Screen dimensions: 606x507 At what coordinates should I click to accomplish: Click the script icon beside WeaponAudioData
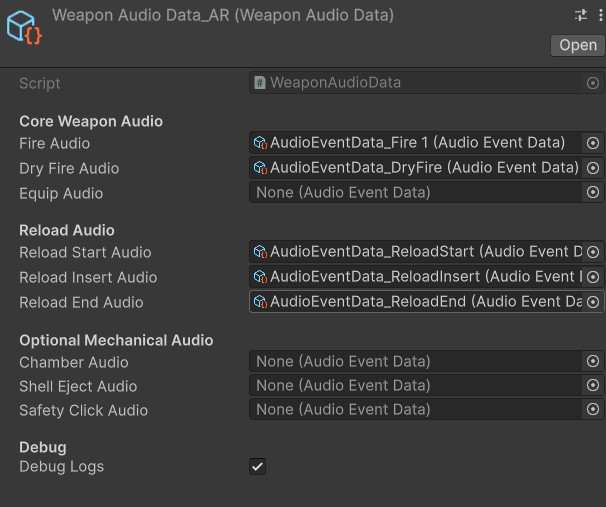point(260,83)
